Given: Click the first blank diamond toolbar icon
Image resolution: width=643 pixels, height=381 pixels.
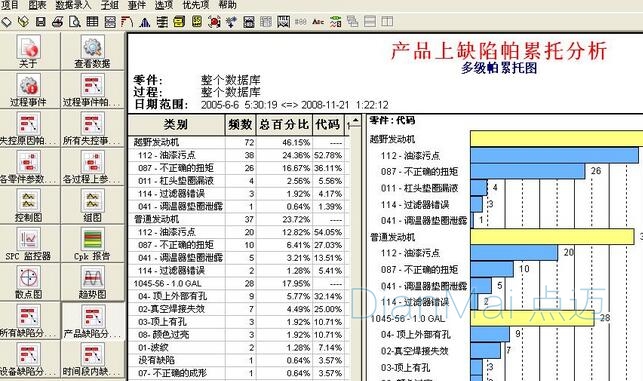Looking at the screenshot, I should [x=6, y=21].
